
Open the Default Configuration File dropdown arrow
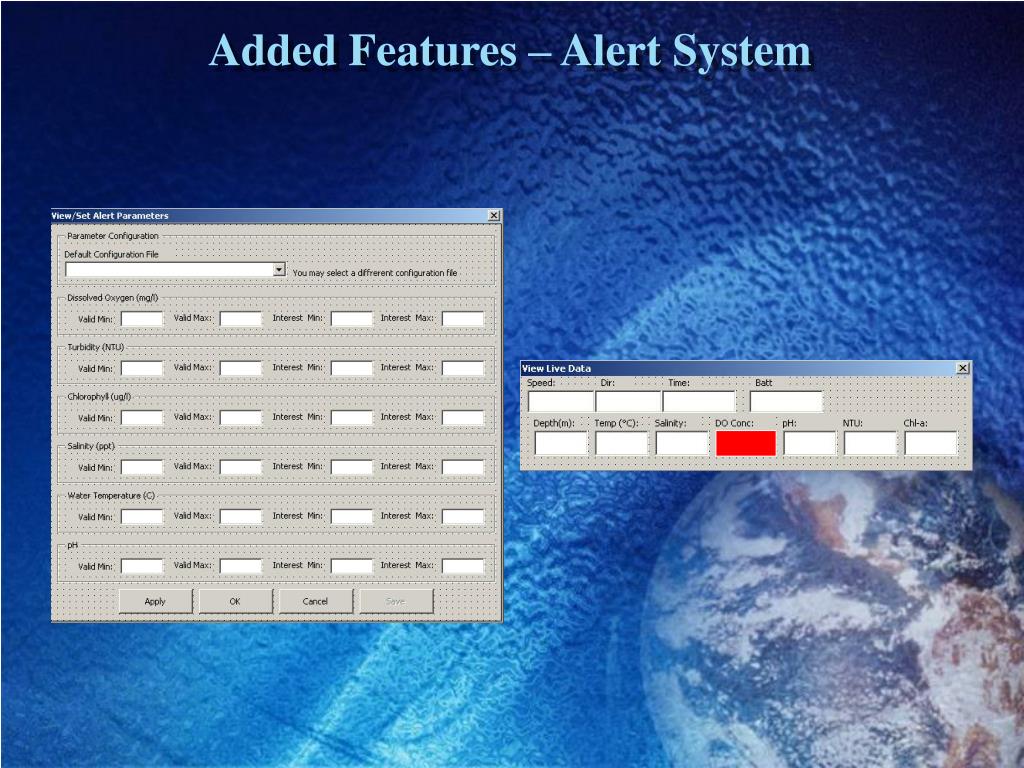pos(279,270)
